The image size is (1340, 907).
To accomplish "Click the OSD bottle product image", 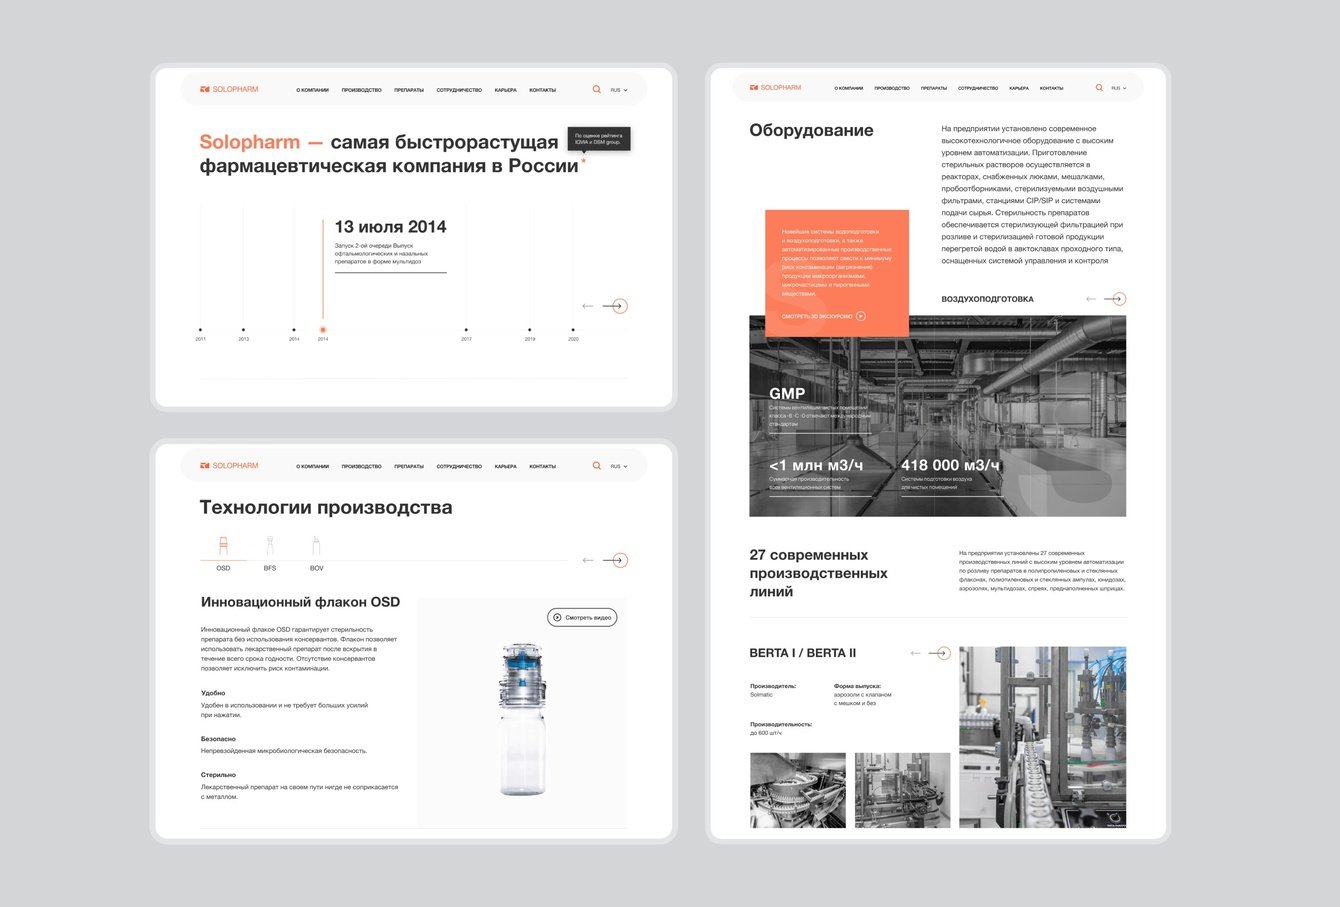I will 522,719.
